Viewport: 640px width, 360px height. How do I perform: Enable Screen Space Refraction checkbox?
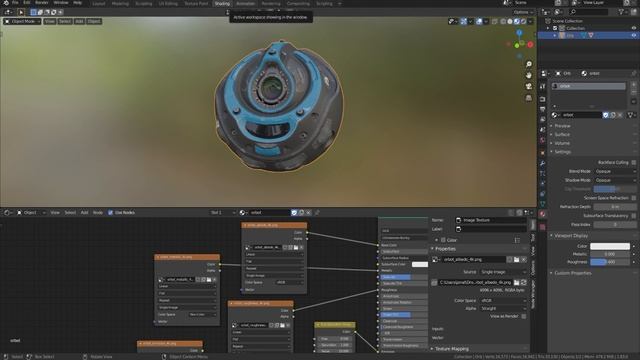pos(633,198)
